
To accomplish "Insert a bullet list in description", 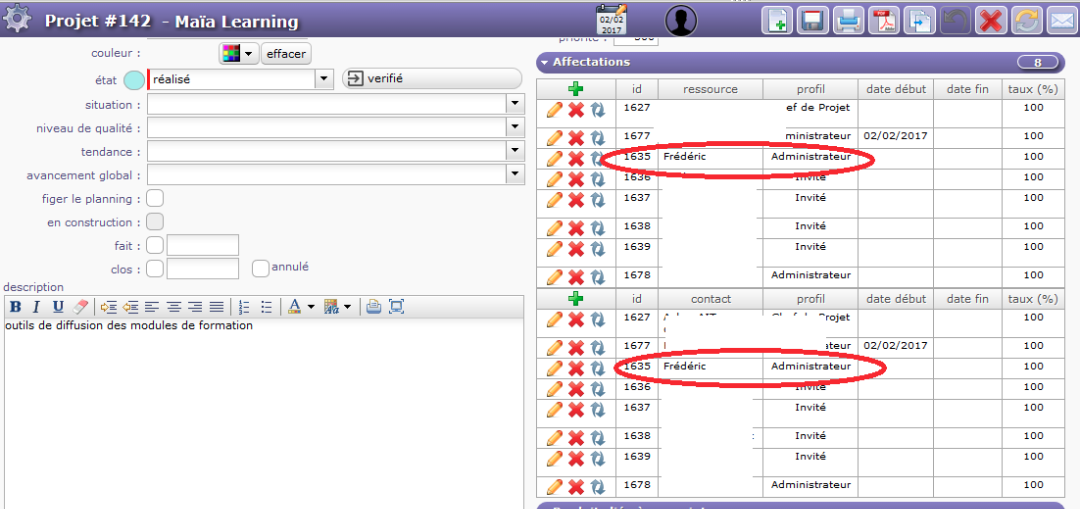I will (x=267, y=307).
